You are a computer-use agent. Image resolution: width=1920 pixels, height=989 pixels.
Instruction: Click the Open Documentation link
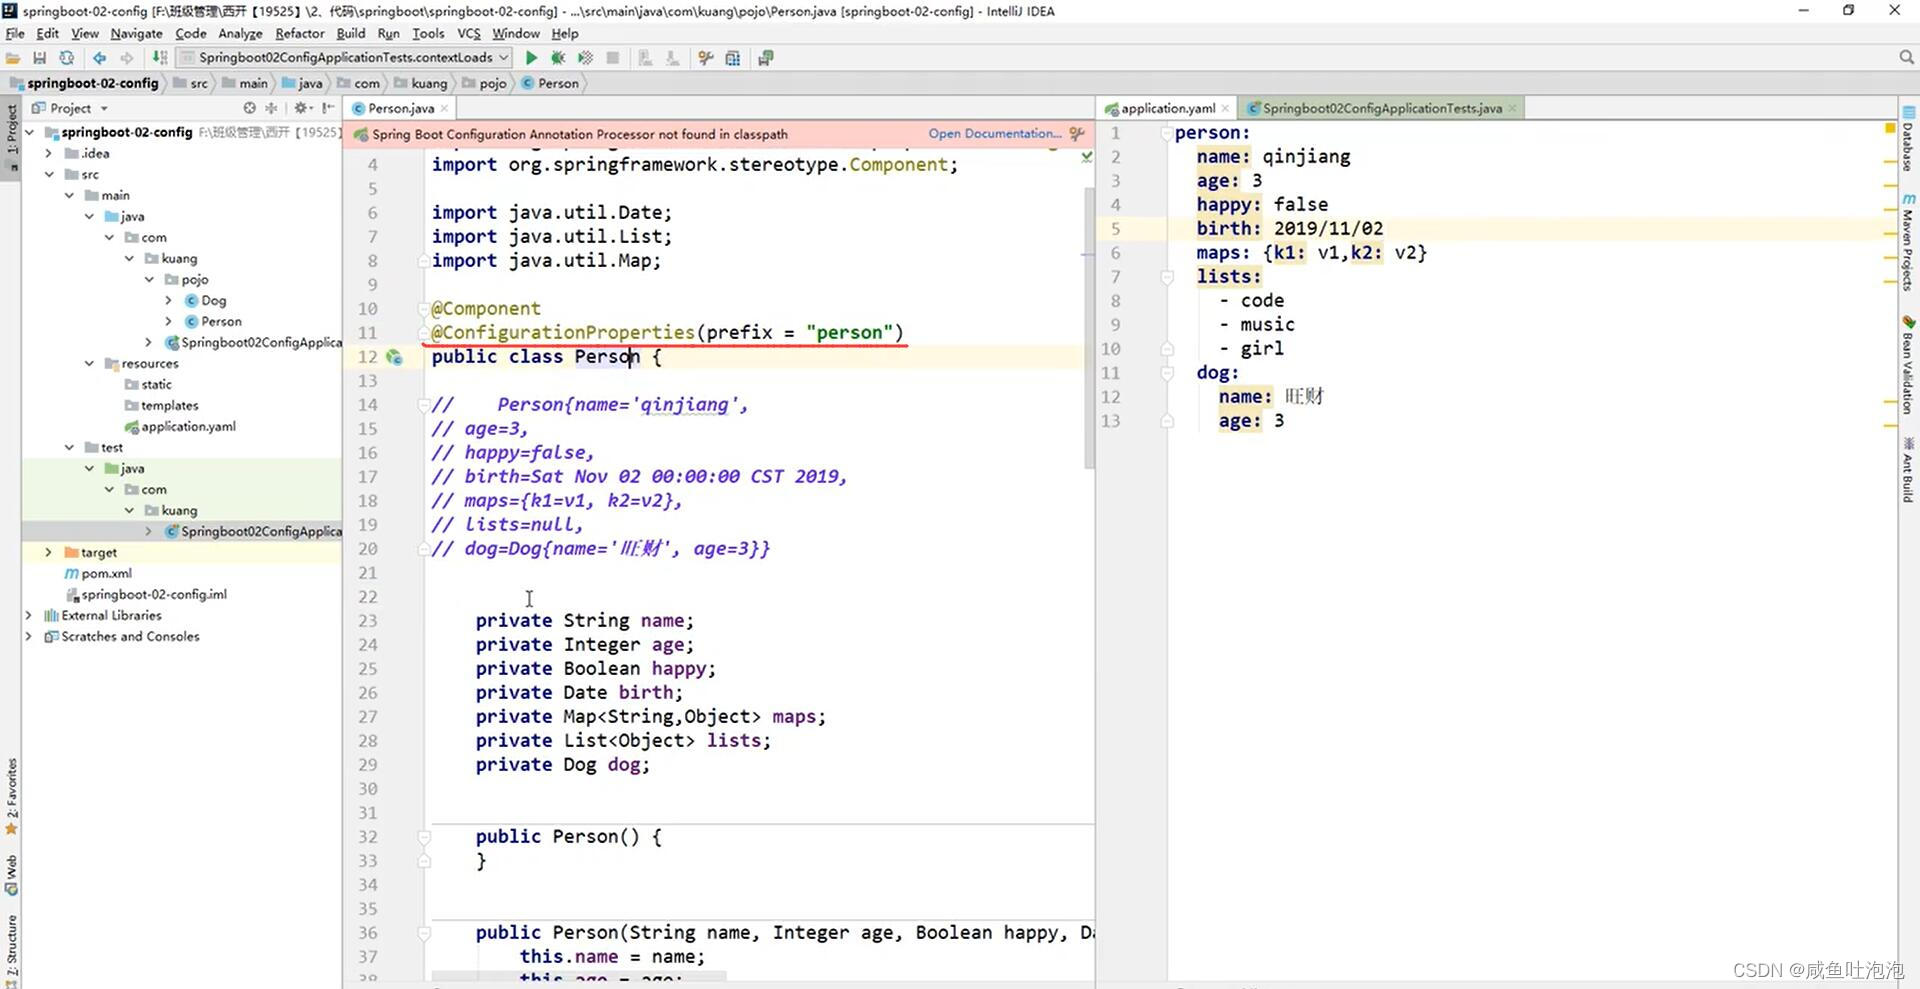click(x=995, y=133)
